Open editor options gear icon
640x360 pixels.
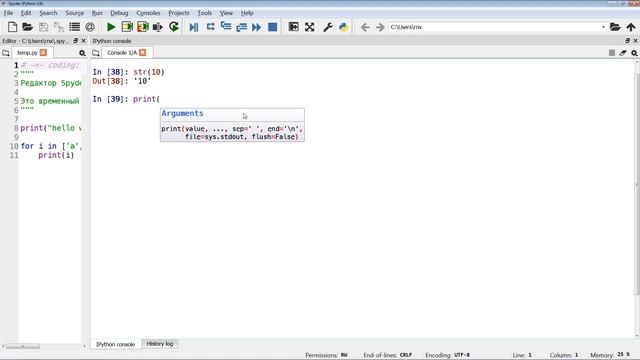82,53
